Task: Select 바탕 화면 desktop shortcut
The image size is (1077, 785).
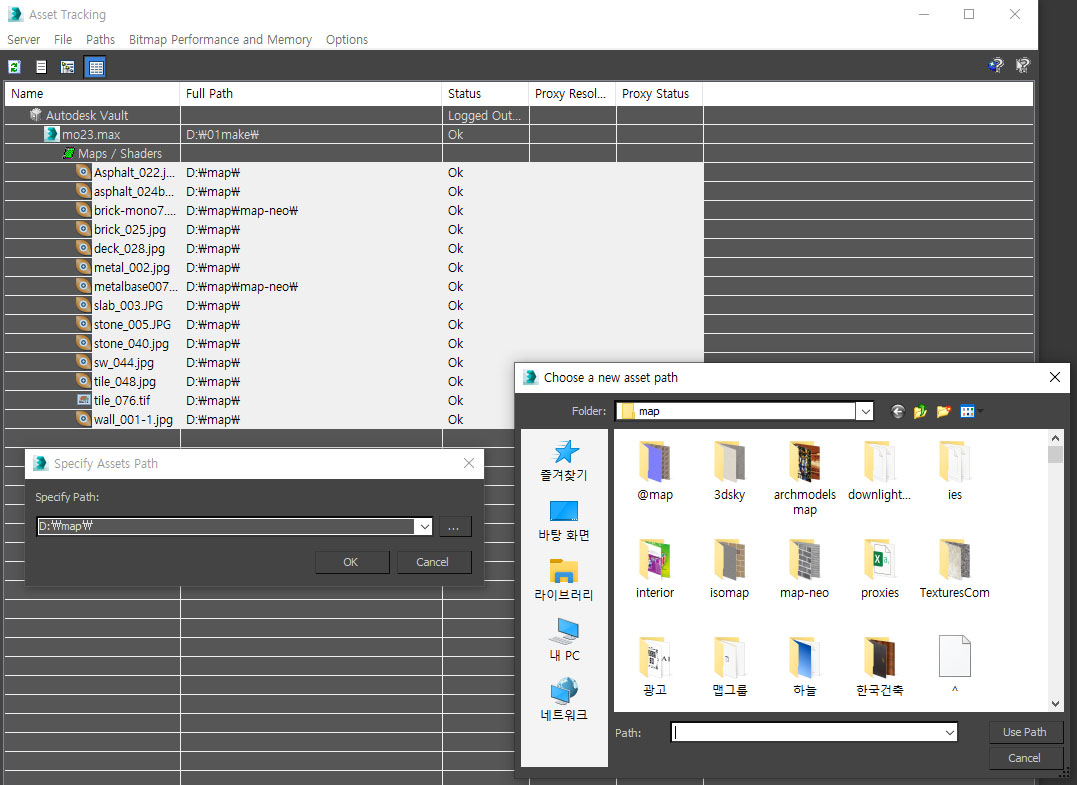Action: click(564, 521)
